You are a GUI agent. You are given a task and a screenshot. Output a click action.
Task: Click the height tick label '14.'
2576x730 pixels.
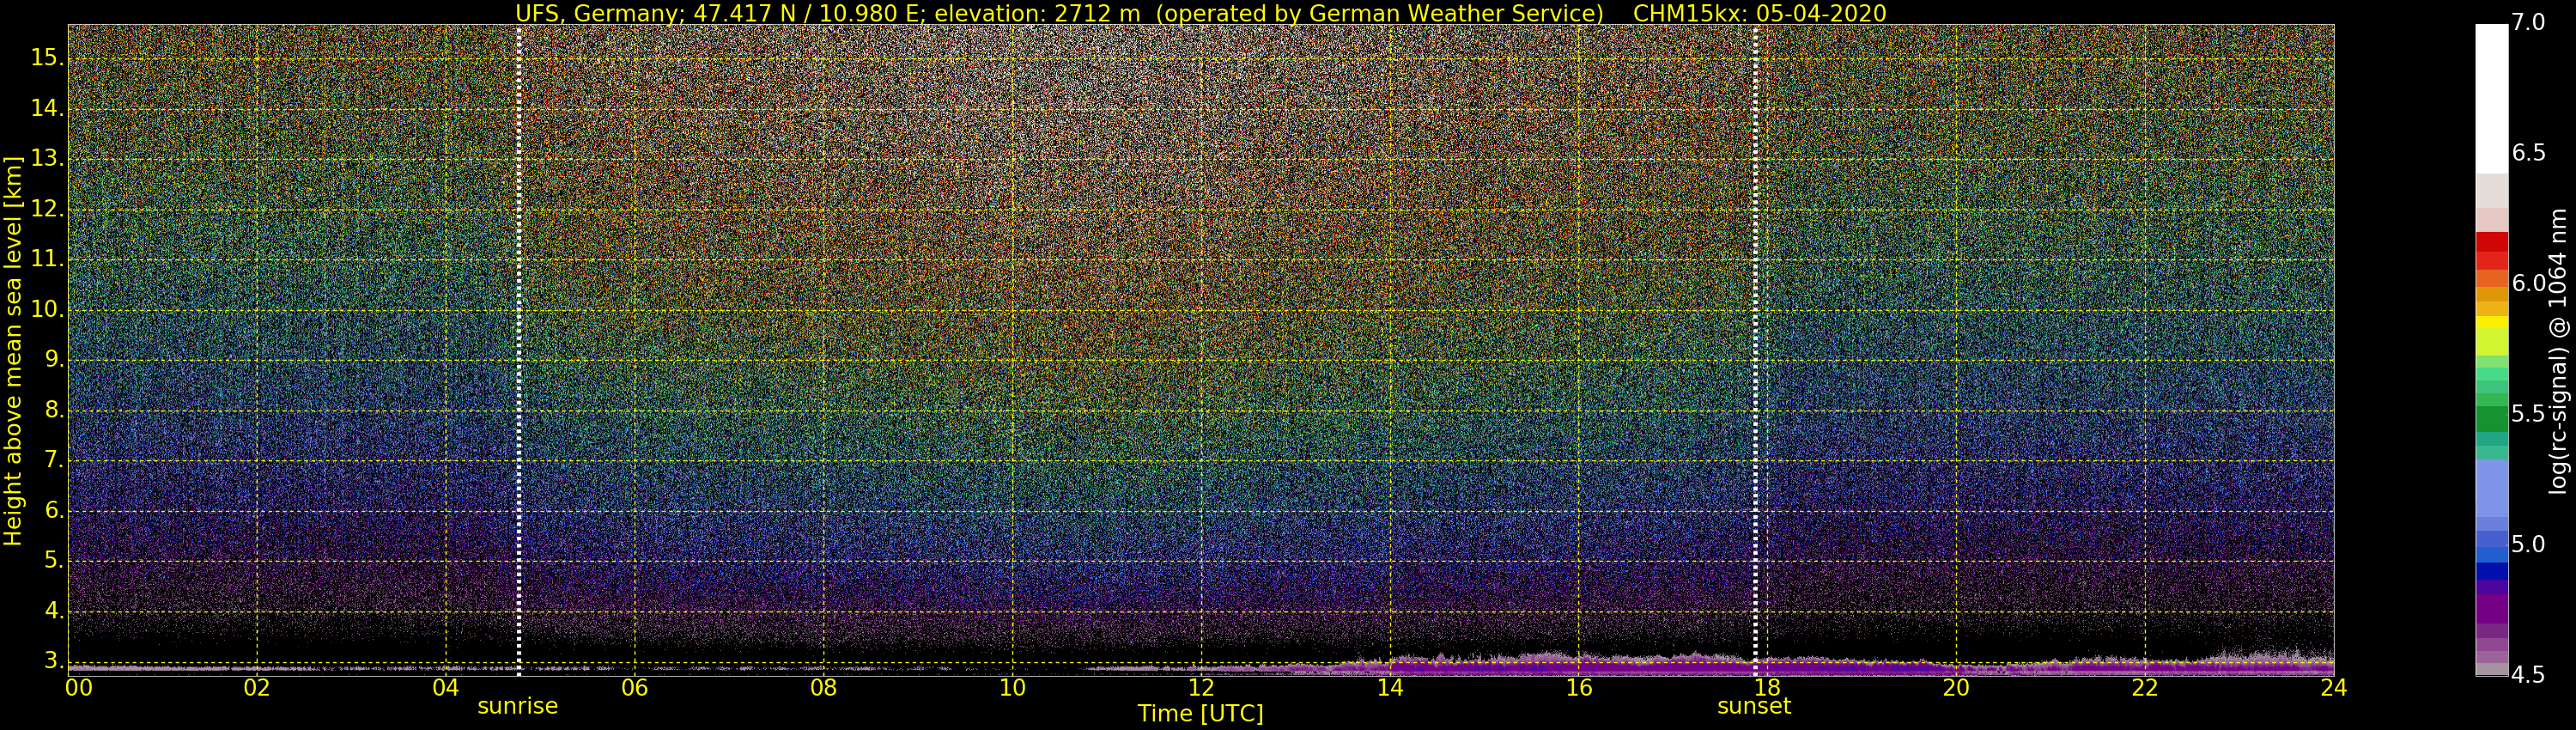pos(46,108)
